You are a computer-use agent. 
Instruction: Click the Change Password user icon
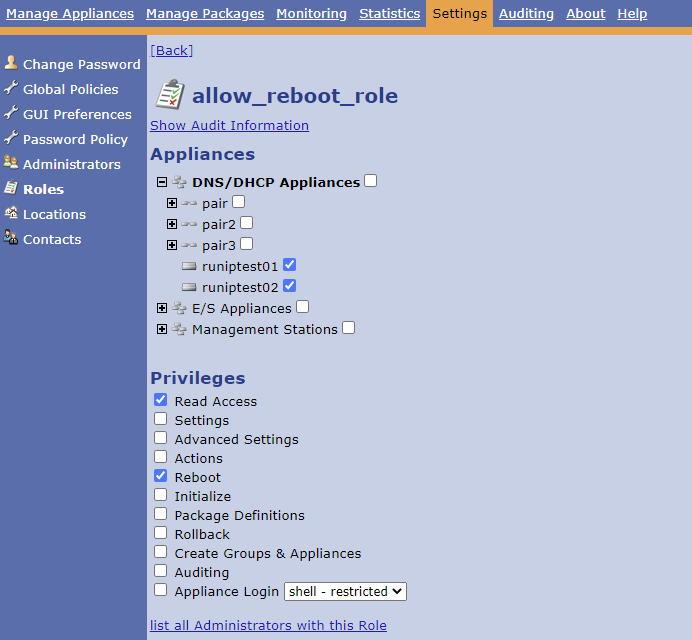[11, 63]
